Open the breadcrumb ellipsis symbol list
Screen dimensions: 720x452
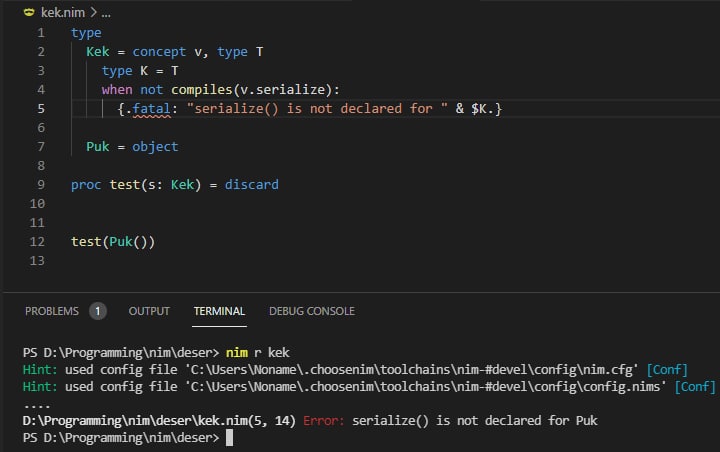(106, 13)
